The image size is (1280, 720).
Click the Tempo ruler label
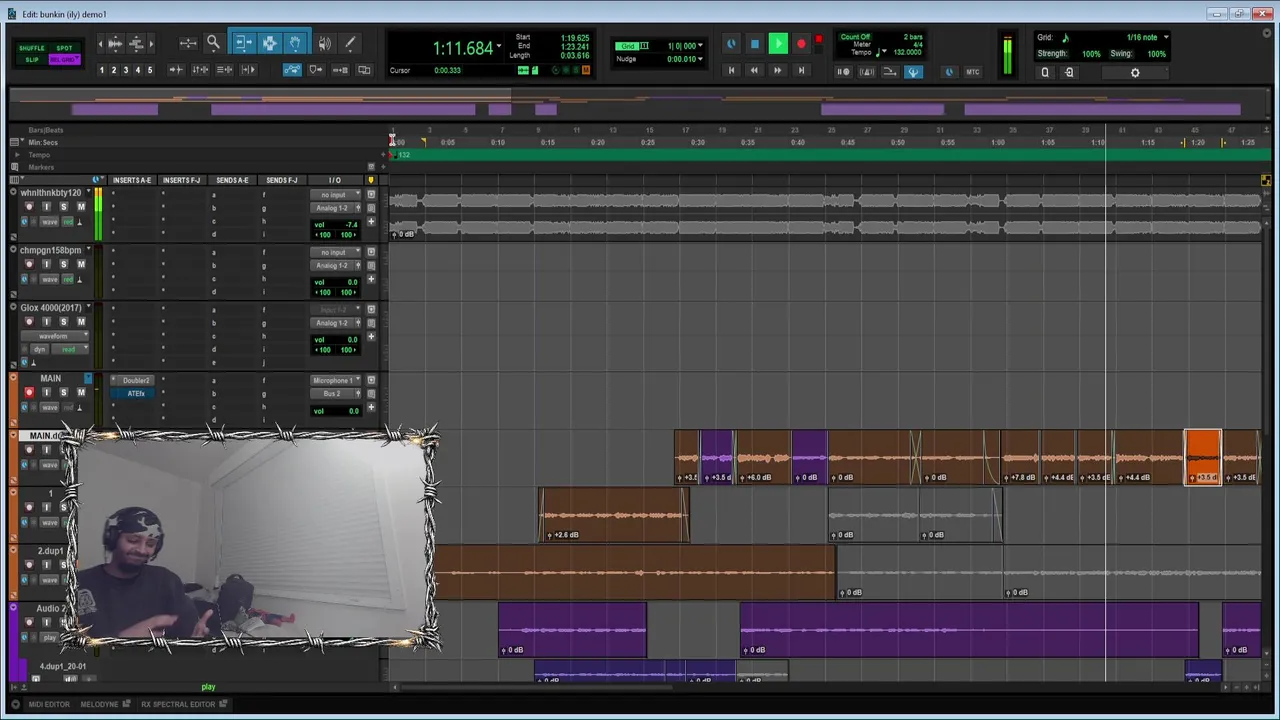click(40, 155)
